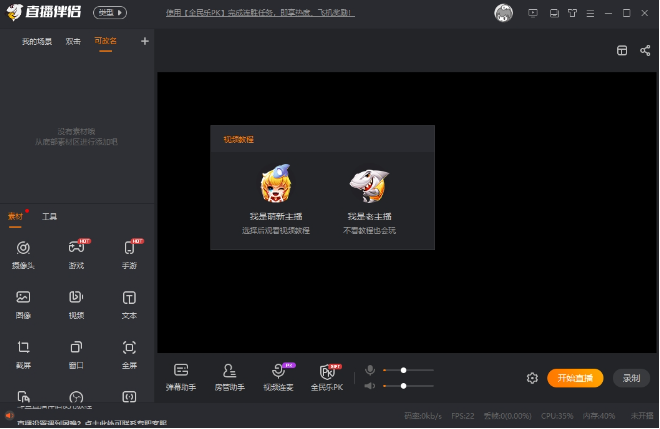Click the plus icon to add a scene

point(144,41)
